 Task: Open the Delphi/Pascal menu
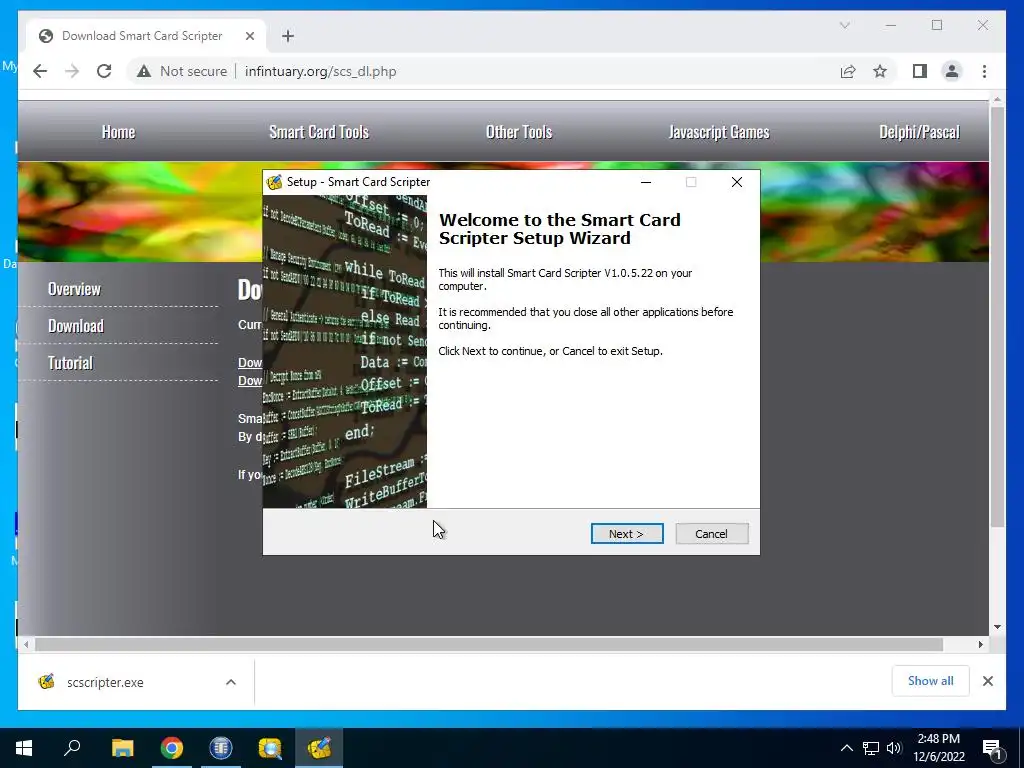[x=919, y=132]
